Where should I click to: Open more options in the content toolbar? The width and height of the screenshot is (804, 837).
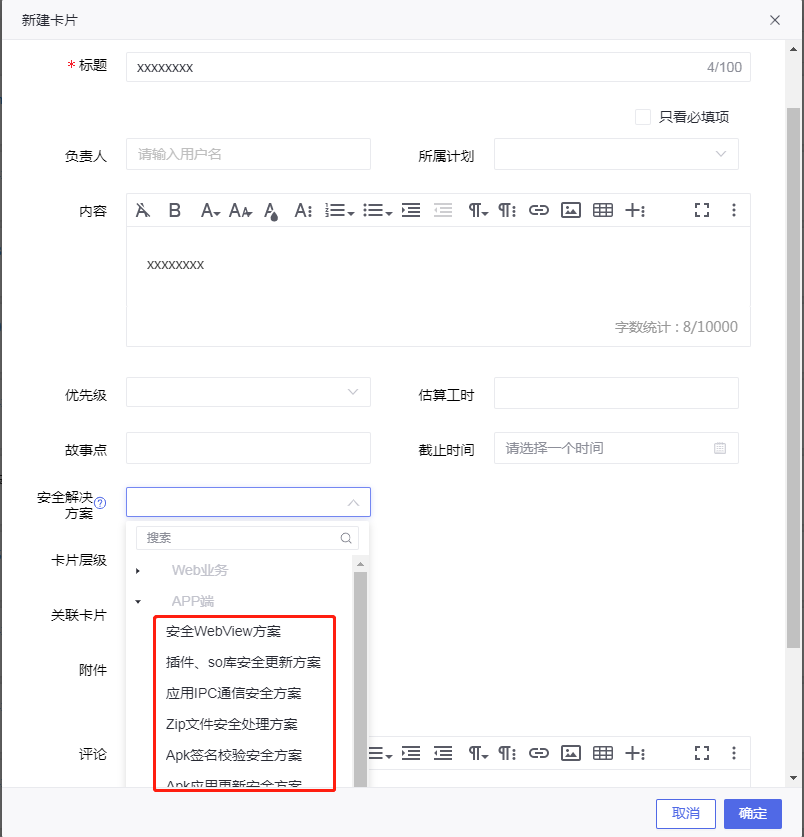pyautogui.click(x=734, y=210)
